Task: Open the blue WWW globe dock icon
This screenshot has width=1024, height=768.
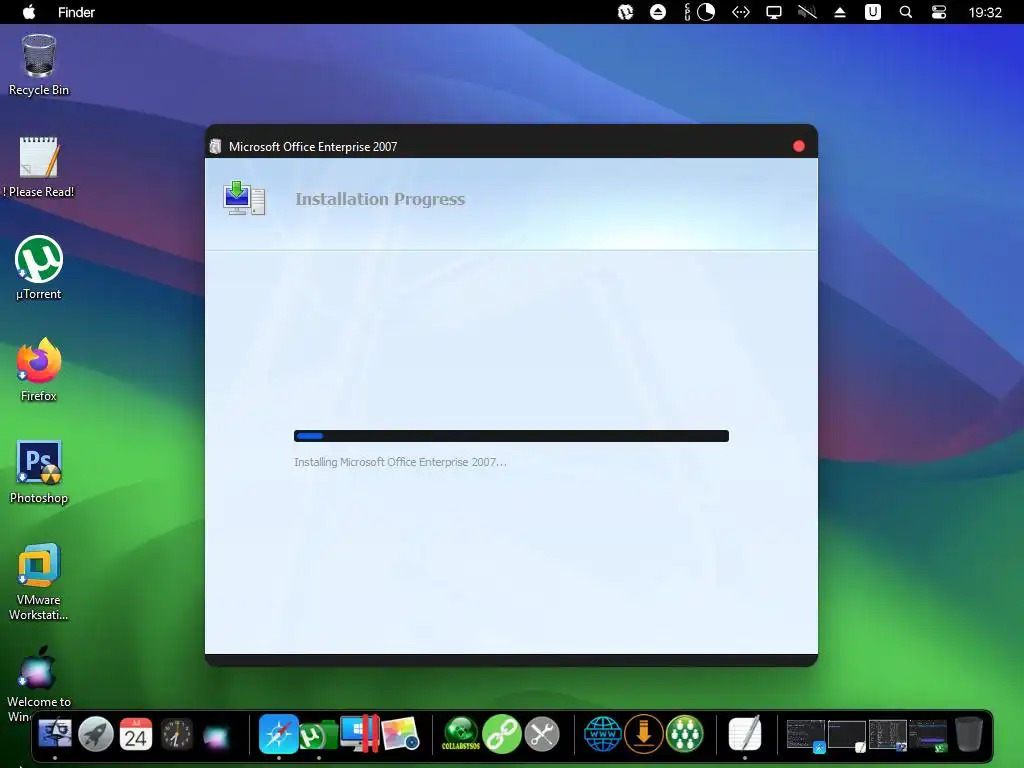Action: 603,734
